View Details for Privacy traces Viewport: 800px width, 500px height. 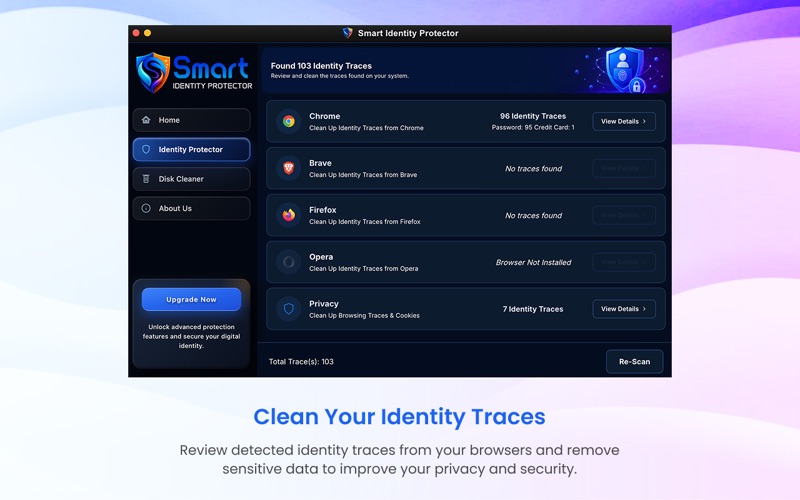tap(624, 309)
